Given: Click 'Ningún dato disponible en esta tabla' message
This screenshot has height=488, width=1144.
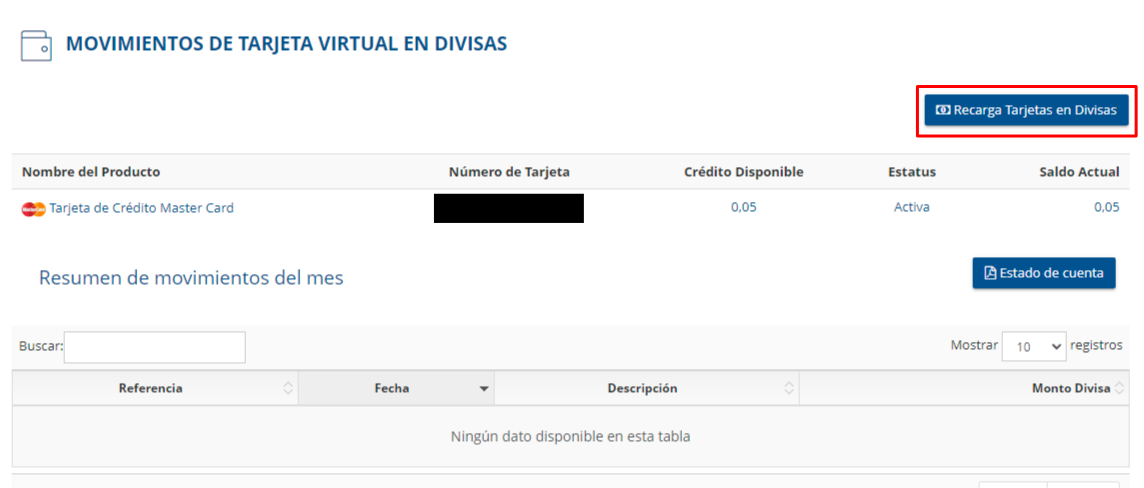Looking at the screenshot, I should [571, 437].
